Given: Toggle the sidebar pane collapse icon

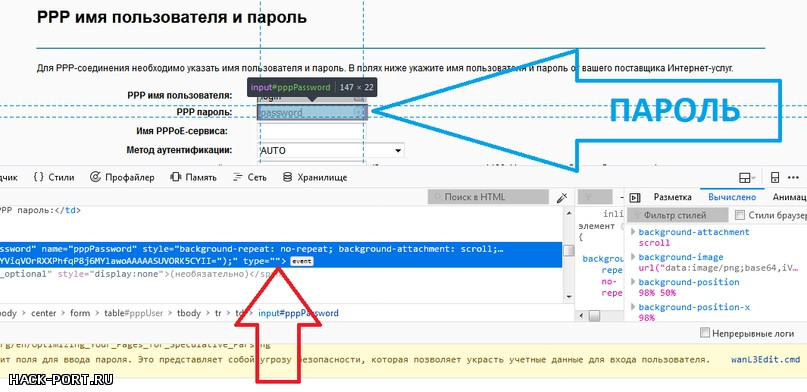Looking at the screenshot, I should [x=635, y=198].
